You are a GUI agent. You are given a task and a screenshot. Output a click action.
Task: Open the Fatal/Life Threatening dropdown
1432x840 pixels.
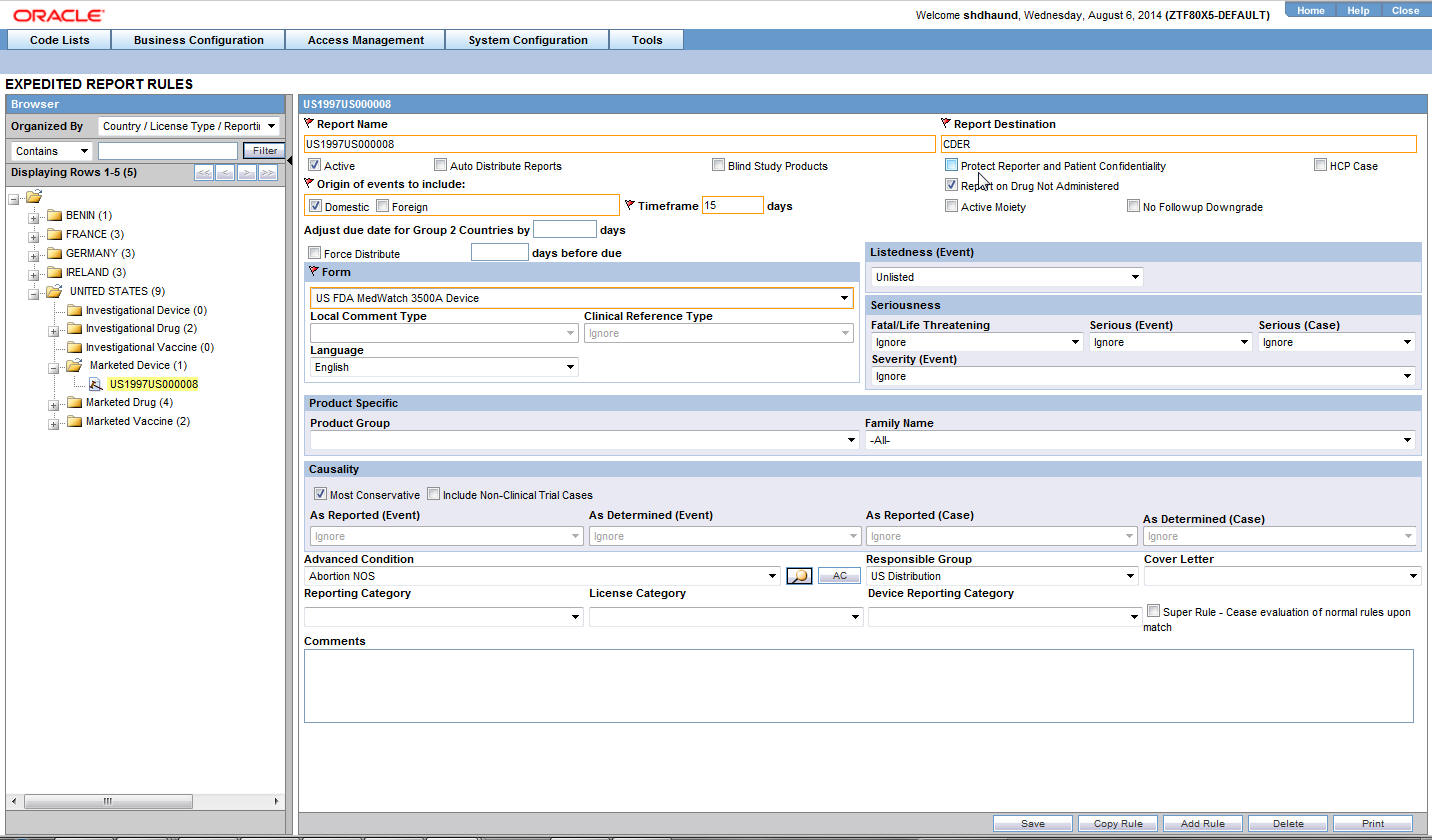977,342
